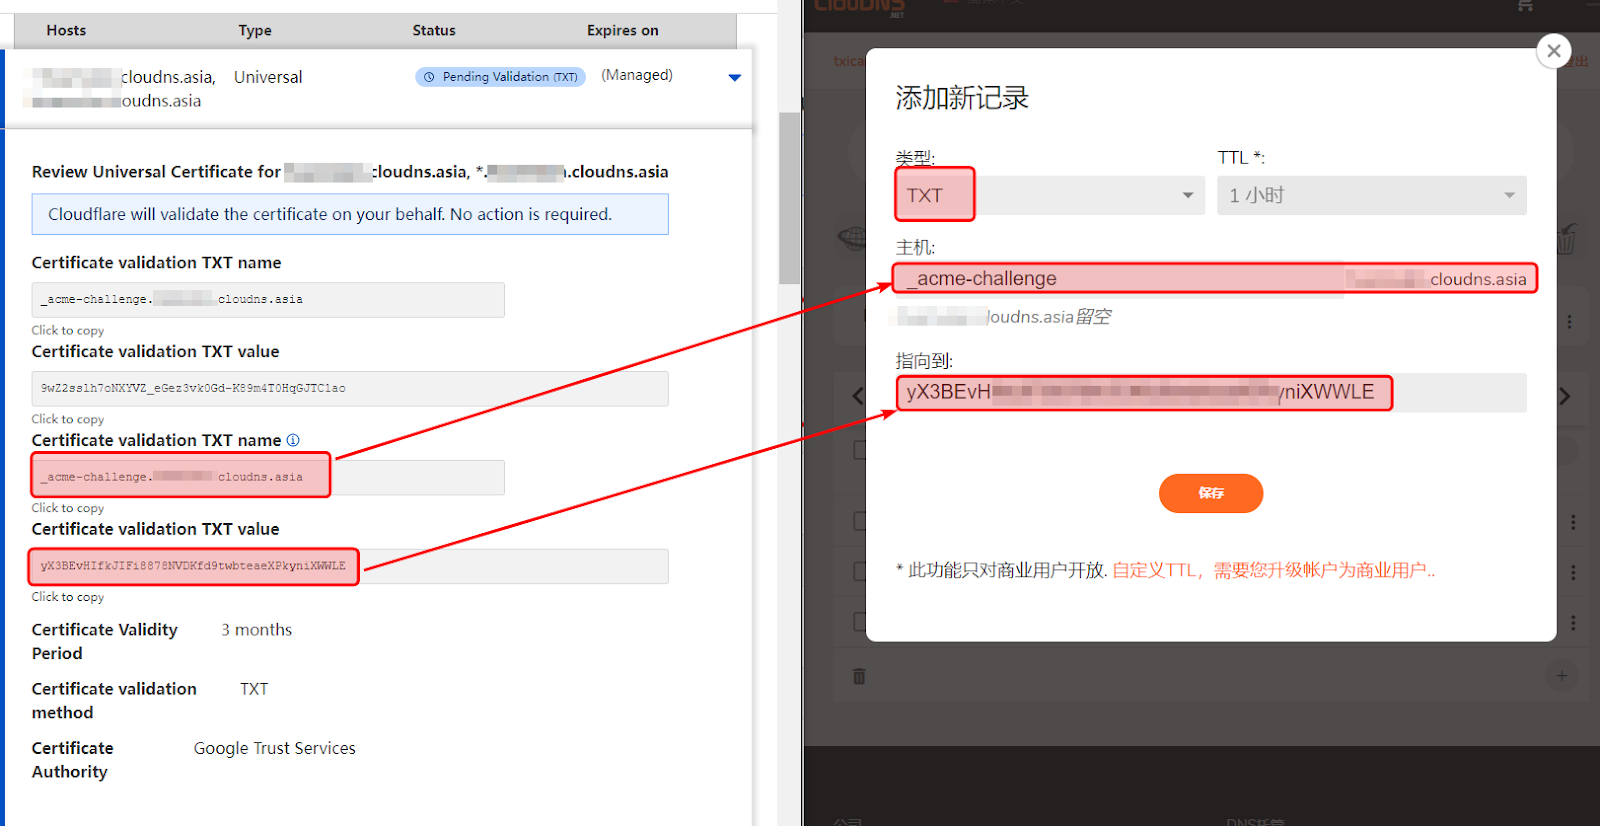Click the Hosts column header
The image size is (1600, 826).
(x=66, y=30)
